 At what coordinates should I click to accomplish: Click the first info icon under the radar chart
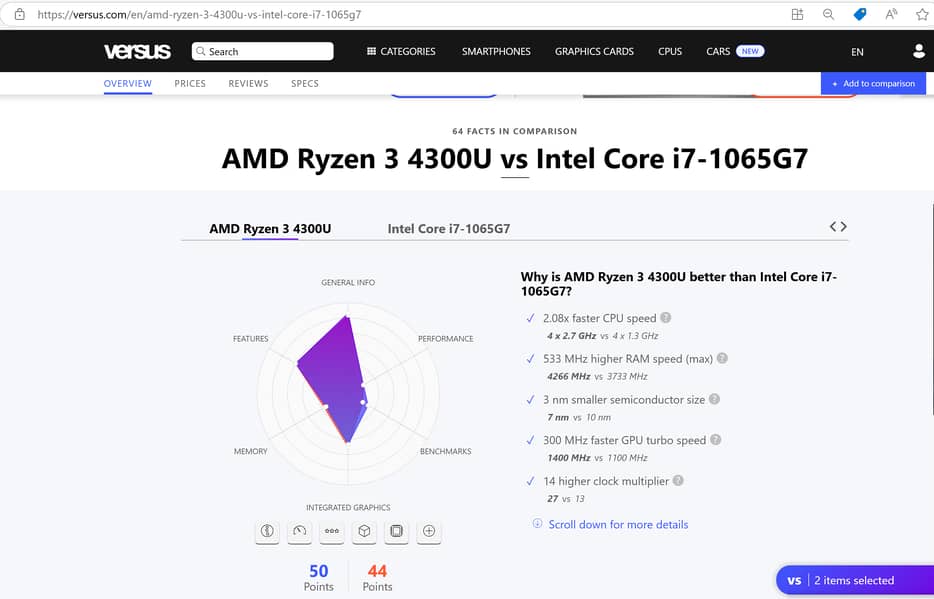pos(267,531)
